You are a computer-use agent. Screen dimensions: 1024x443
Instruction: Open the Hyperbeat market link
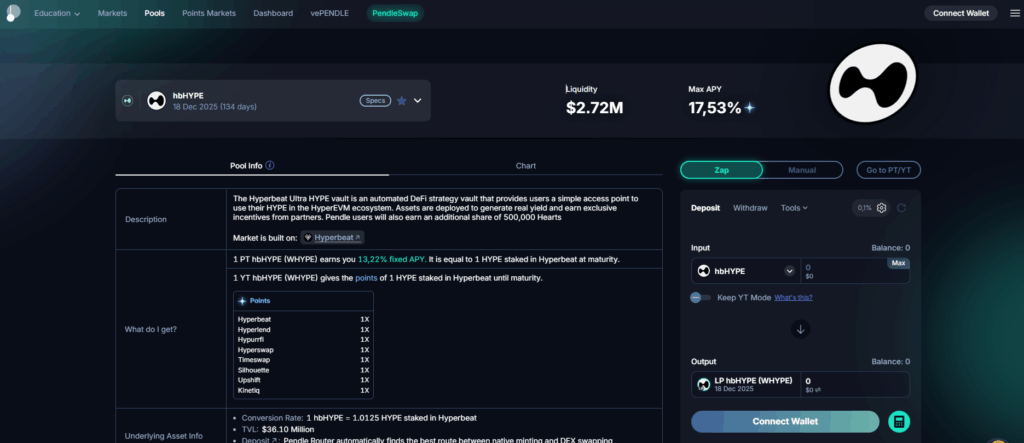pos(332,238)
